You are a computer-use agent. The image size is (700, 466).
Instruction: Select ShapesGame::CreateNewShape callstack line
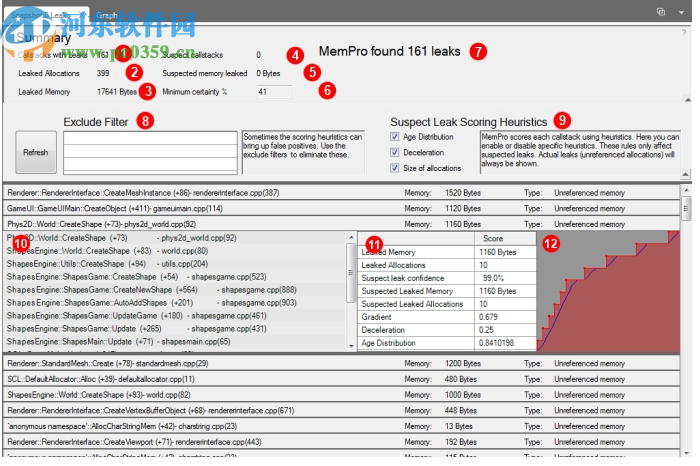[175, 290]
